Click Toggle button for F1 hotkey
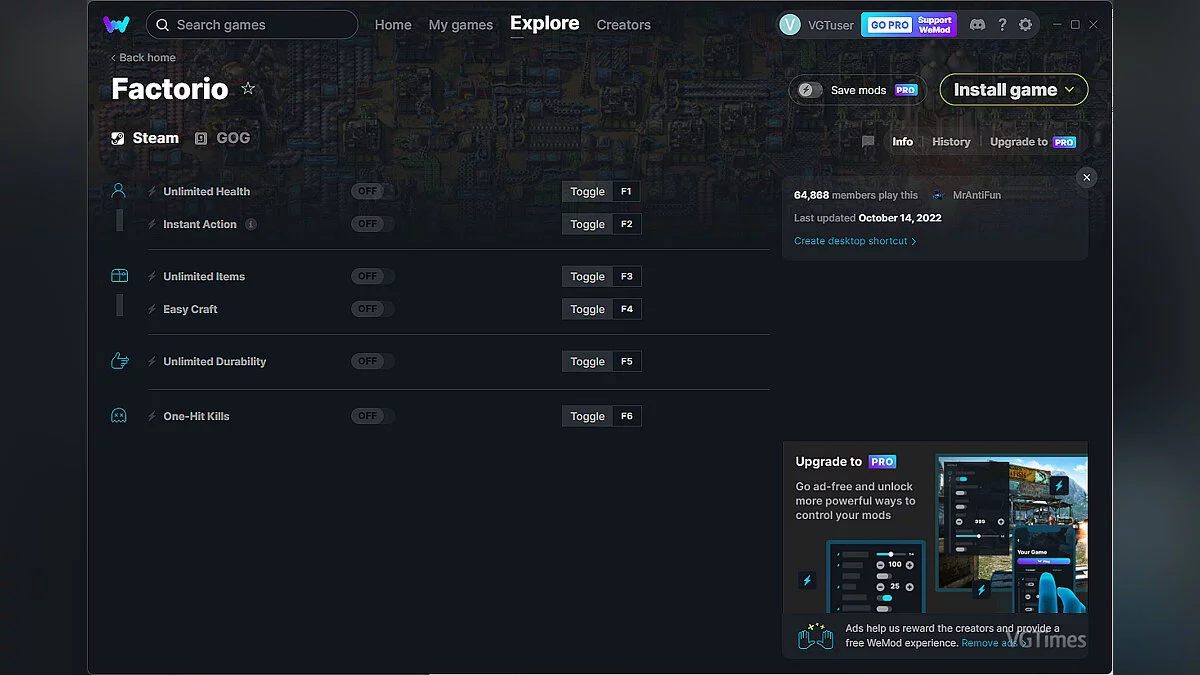Screen dimensions: 1200x675 click(587, 191)
